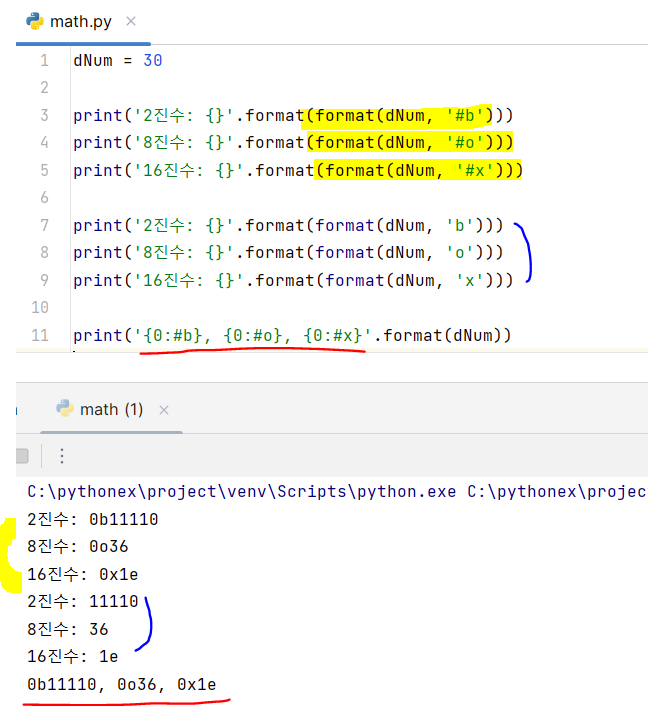Click the output line '16진수: 1e'
This screenshot has width=648, height=706.
coord(73,656)
